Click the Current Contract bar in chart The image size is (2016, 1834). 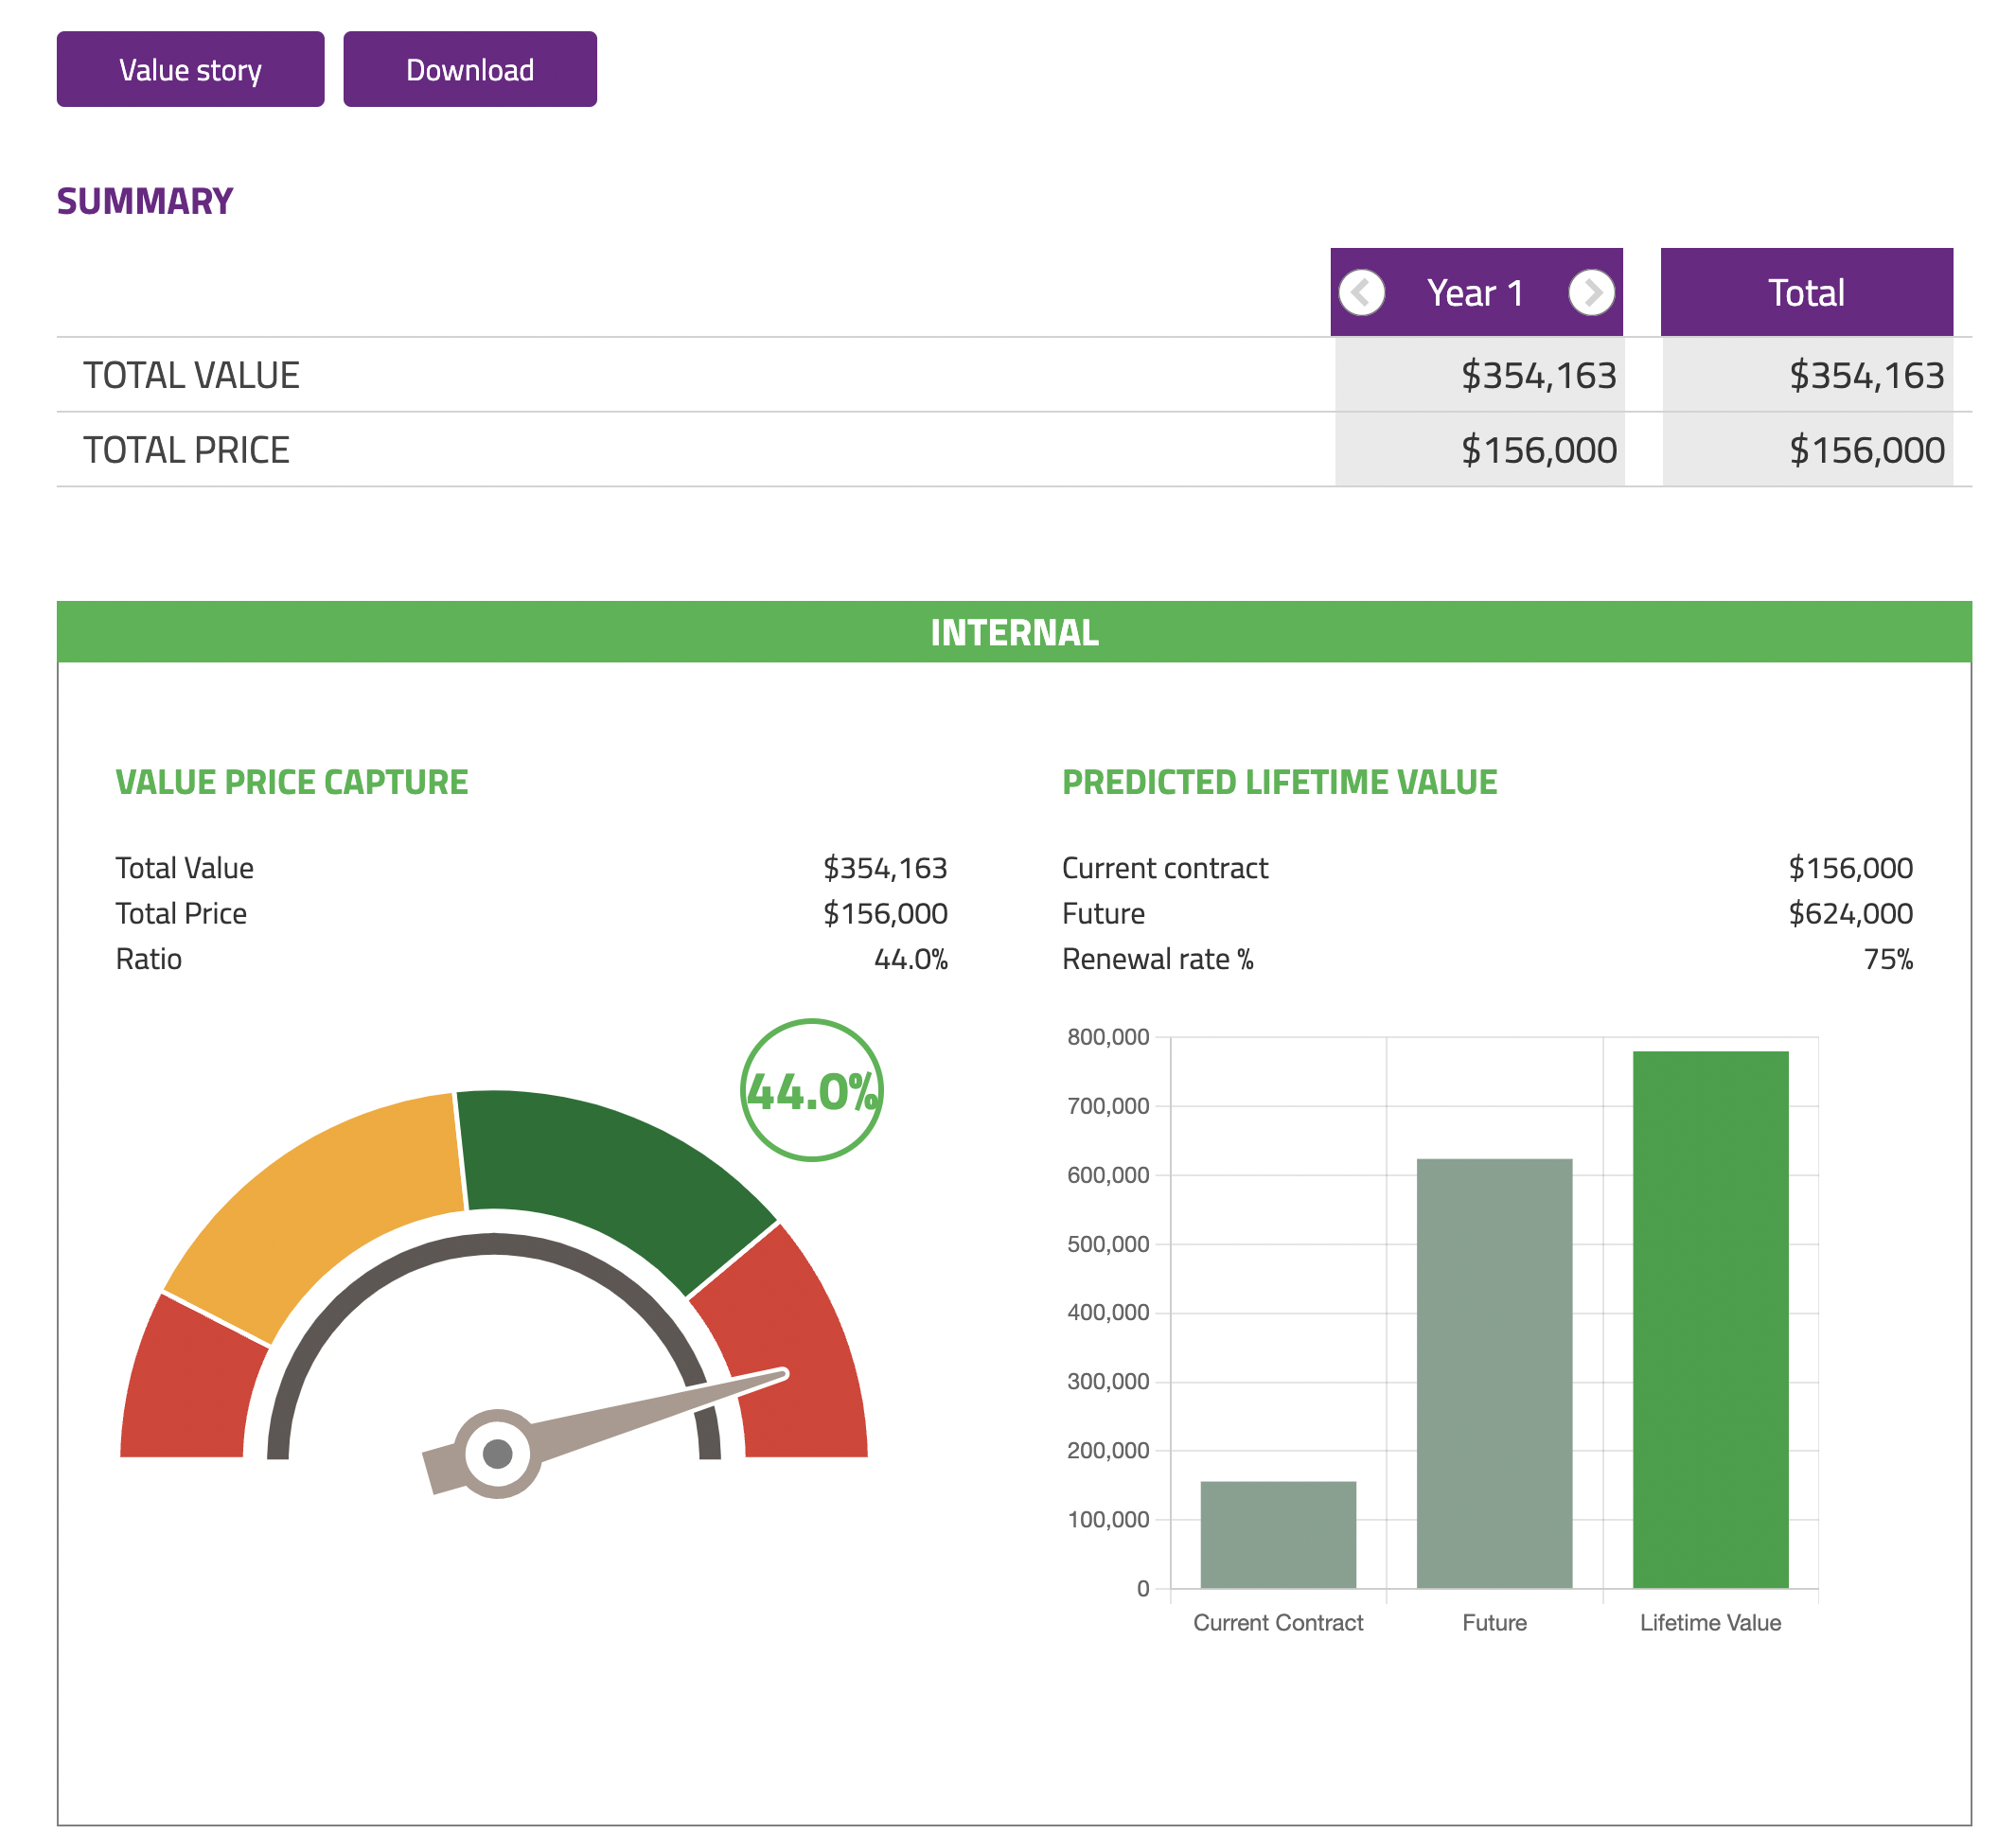(1277, 1535)
